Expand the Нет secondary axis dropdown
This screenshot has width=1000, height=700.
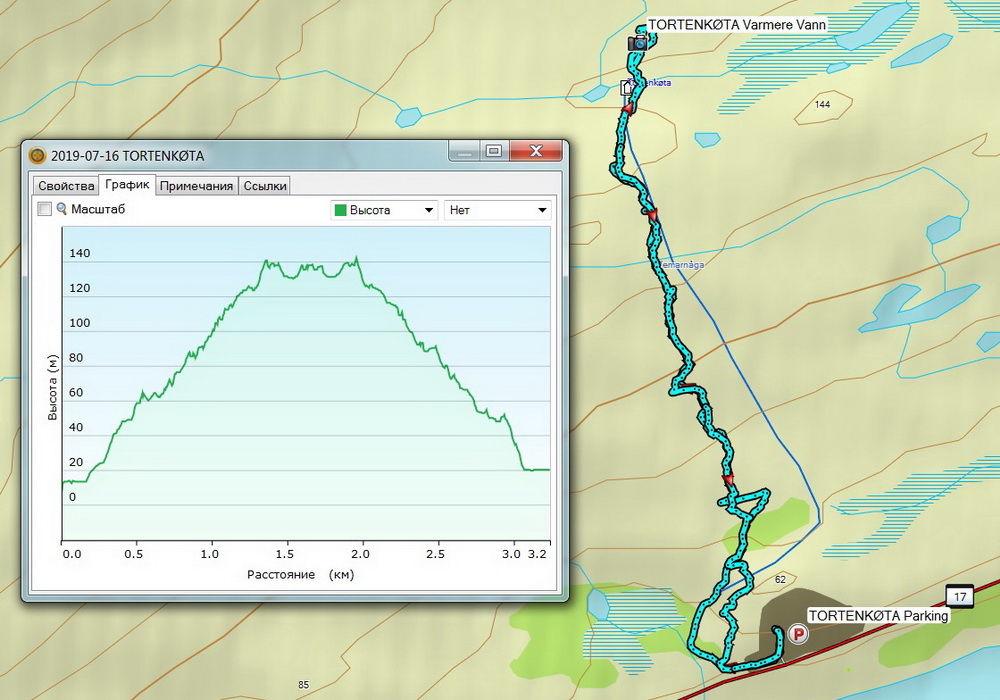point(497,210)
